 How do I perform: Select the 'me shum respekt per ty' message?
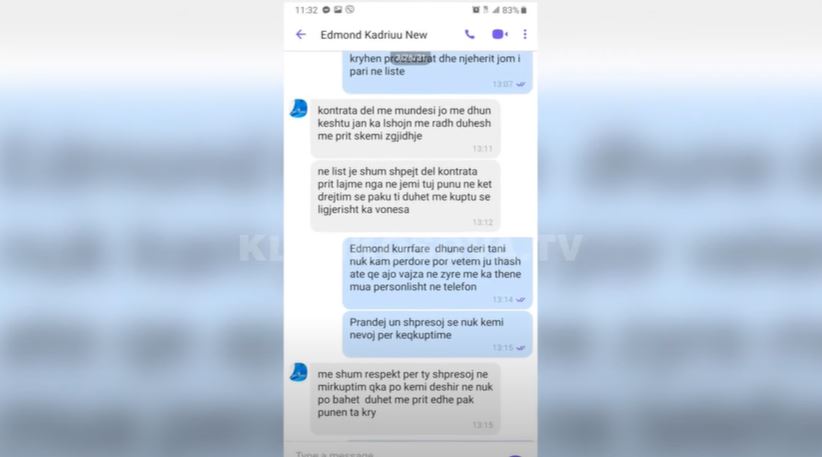[x=405, y=398]
